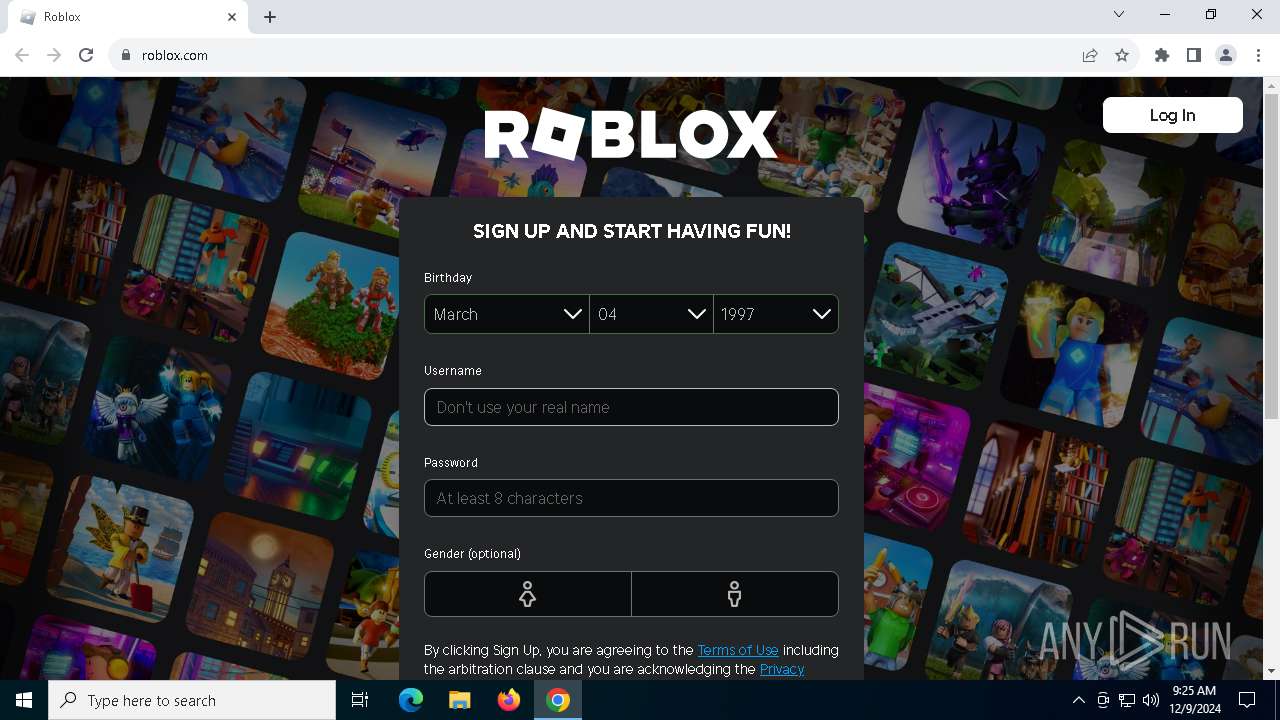Reload the Roblox page
The image size is (1280, 720).
(x=86, y=55)
